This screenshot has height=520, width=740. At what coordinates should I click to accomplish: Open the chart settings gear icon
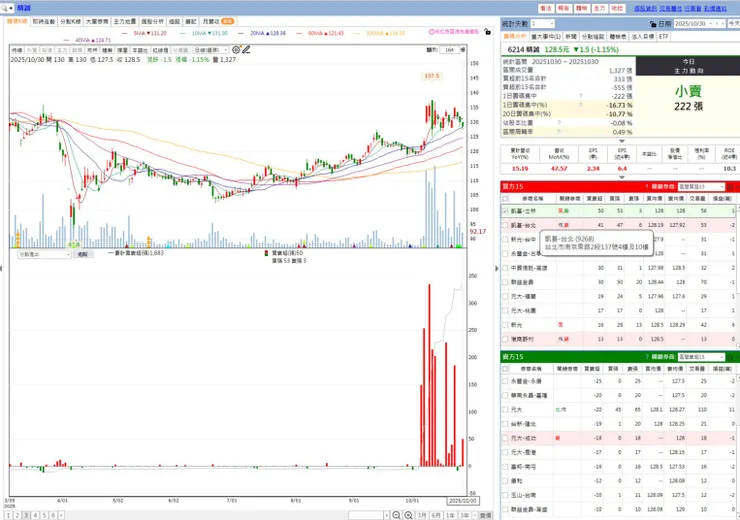coord(236,50)
